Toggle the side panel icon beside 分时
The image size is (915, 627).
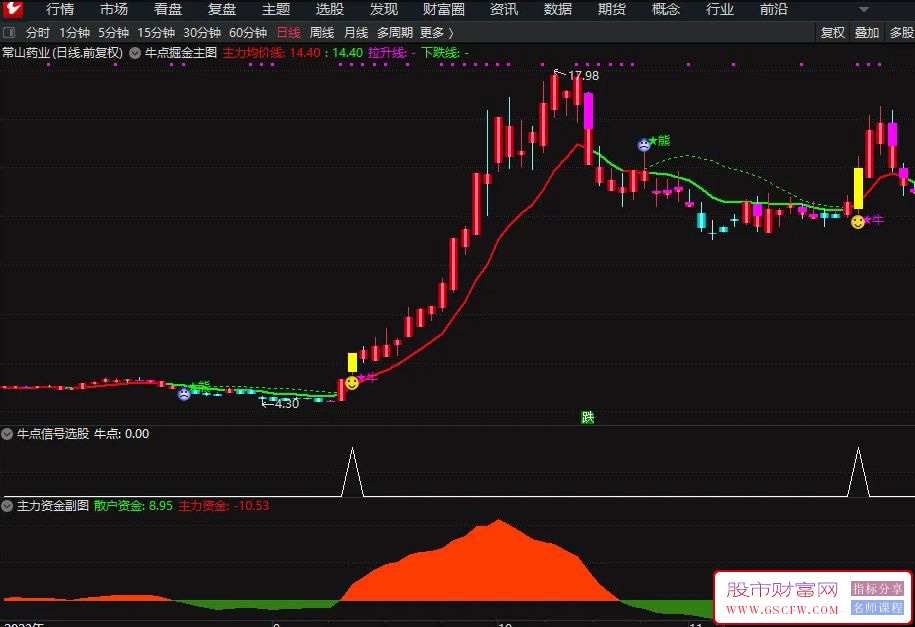[9, 33]
